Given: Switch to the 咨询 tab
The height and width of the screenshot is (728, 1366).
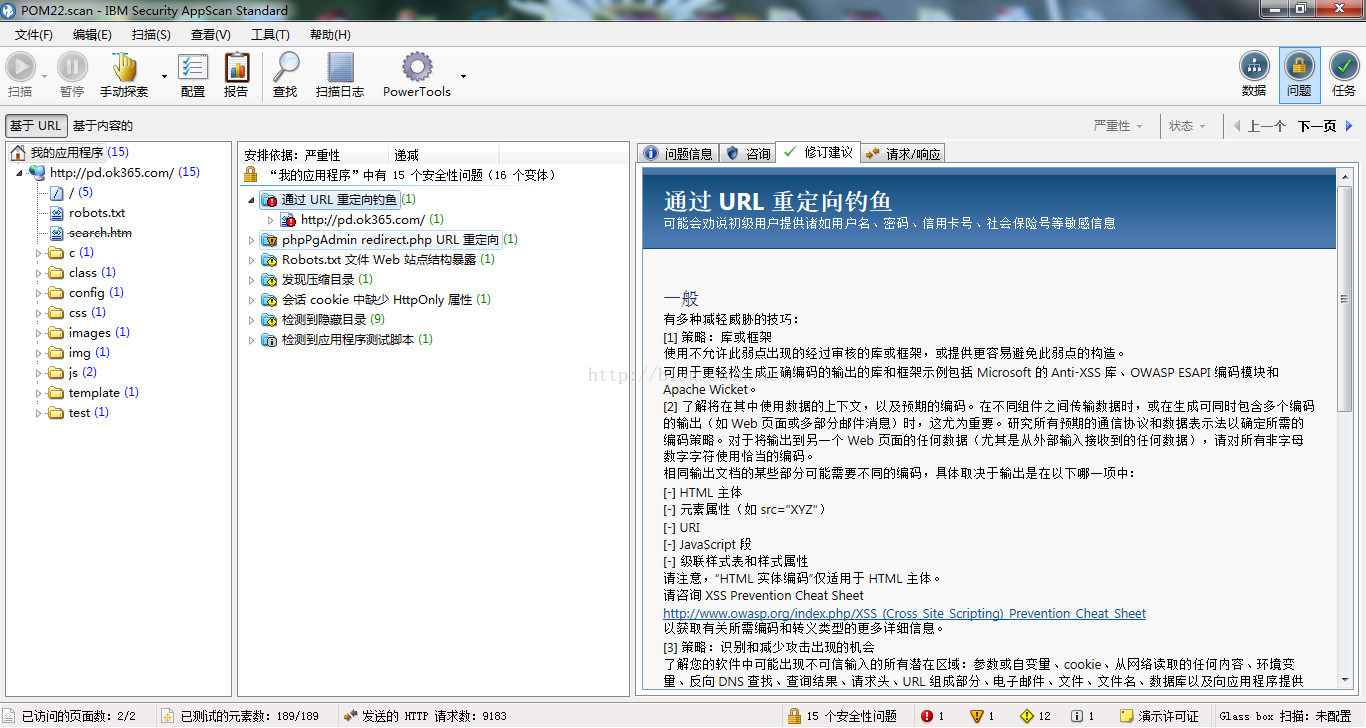Looking at the screenshot, I should (x=748, y=153).
